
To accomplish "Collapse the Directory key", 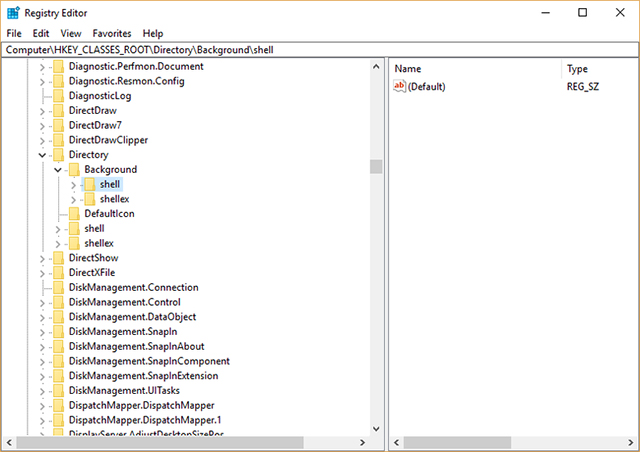I will pos(42,155).
